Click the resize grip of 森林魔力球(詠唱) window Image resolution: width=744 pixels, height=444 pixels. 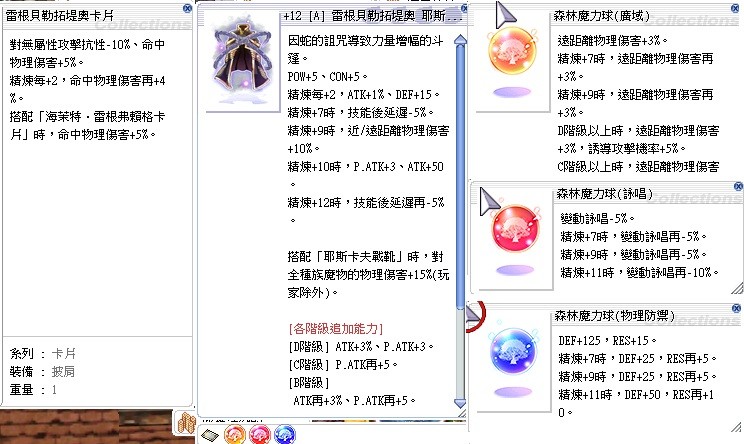tap(737, 287)
